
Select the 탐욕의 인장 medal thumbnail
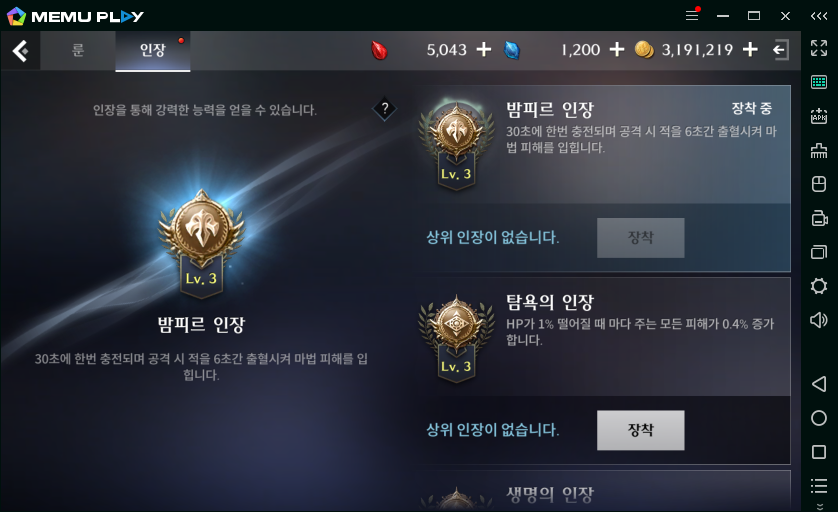pyautogui.click(x=456, y=338)
